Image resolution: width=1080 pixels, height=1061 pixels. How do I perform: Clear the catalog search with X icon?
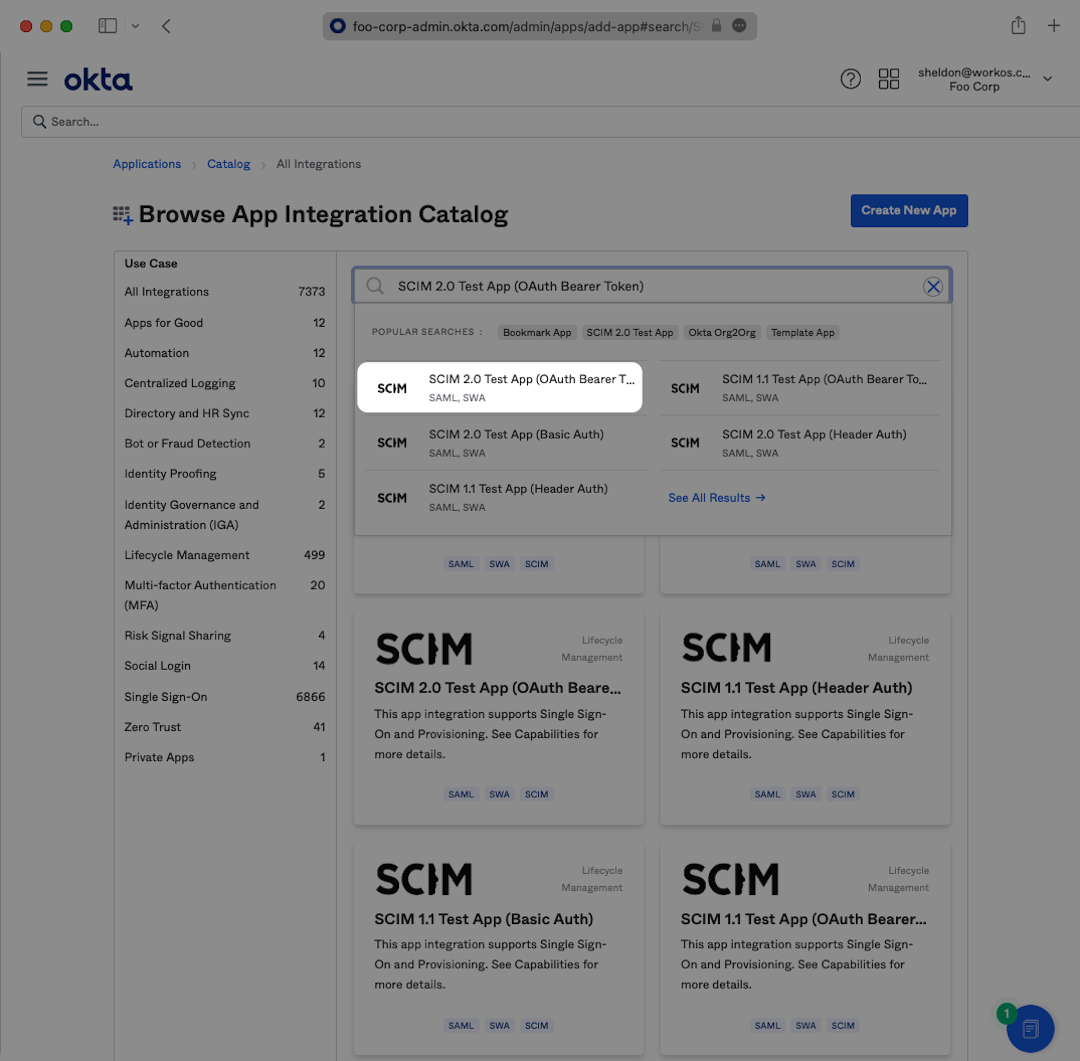point(932,287)
